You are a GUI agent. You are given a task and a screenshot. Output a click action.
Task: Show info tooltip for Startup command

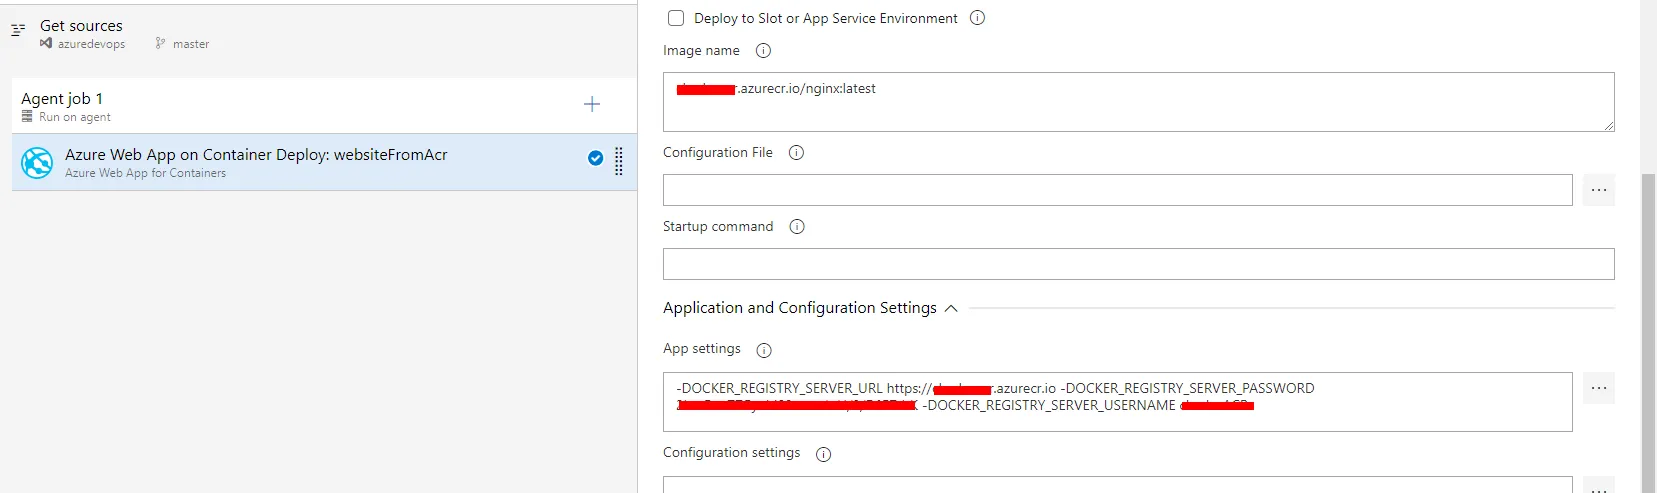797,227
